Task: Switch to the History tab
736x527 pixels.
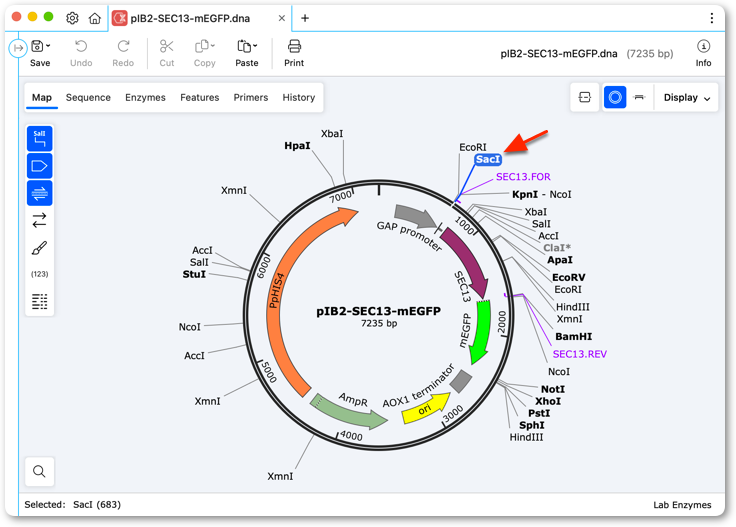Action: pyautogui.click(x=299, y=98)
